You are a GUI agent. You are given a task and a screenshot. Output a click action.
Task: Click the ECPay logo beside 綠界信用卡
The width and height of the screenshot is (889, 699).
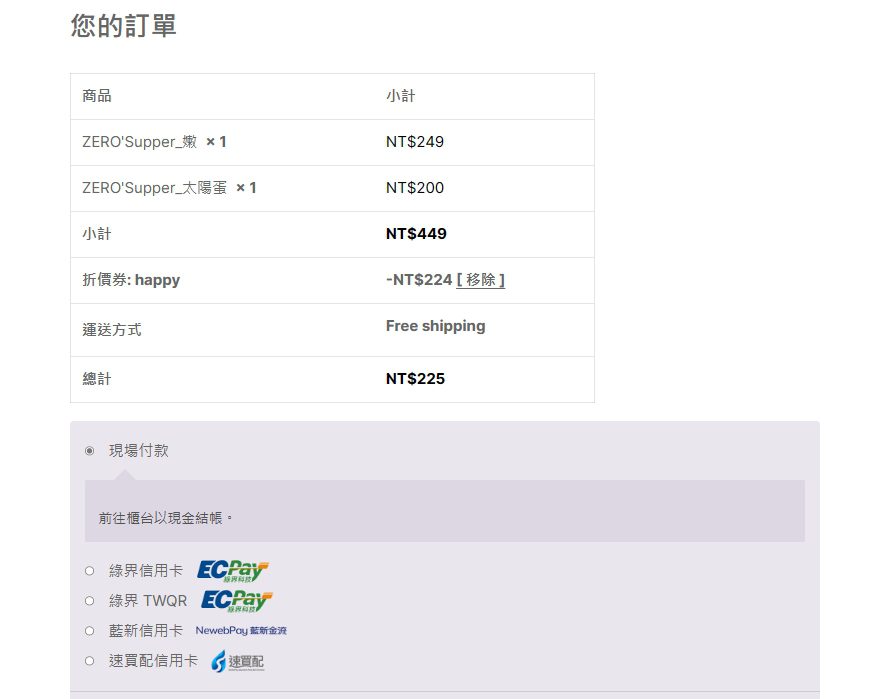tap(233, 571)
